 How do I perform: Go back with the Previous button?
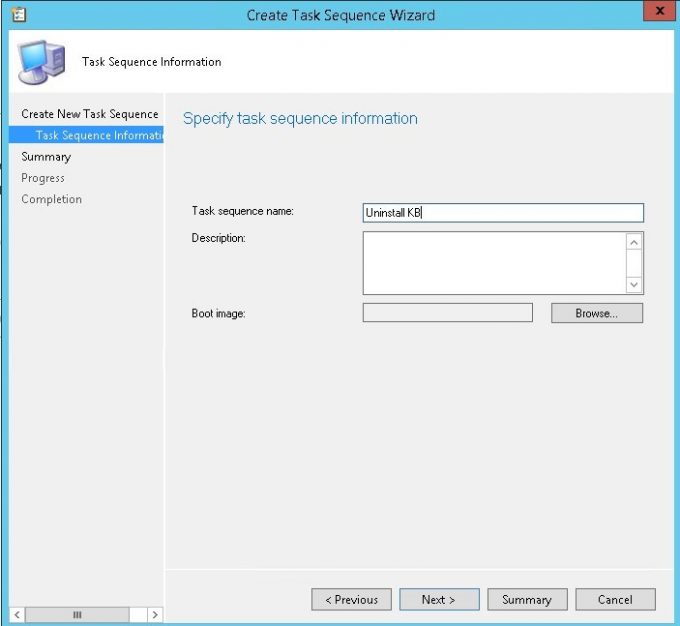point(350,599)
